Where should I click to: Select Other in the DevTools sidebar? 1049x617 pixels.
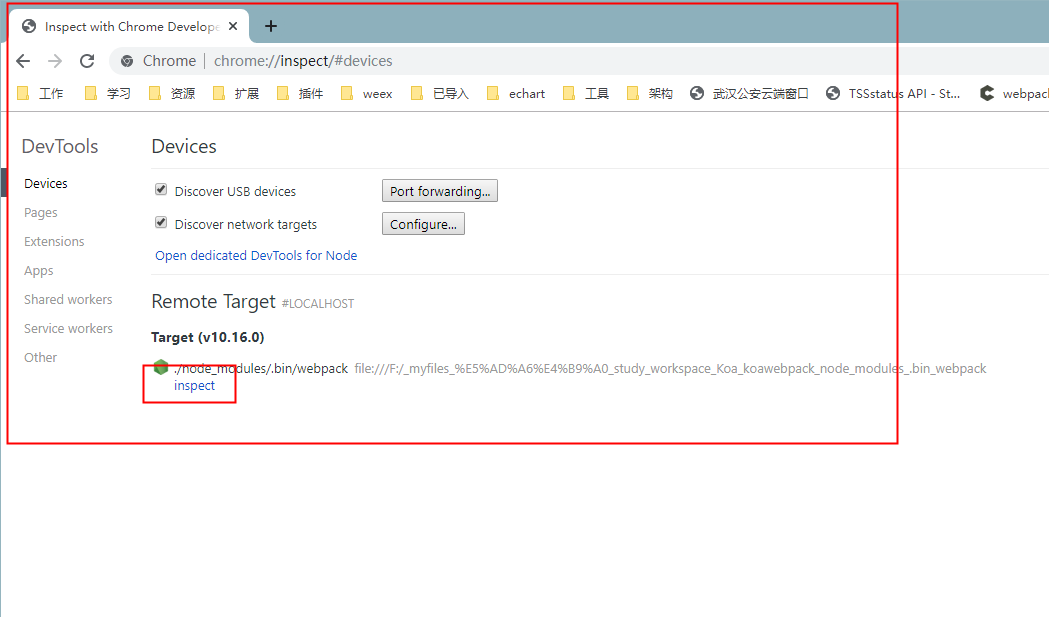point(41,357)
